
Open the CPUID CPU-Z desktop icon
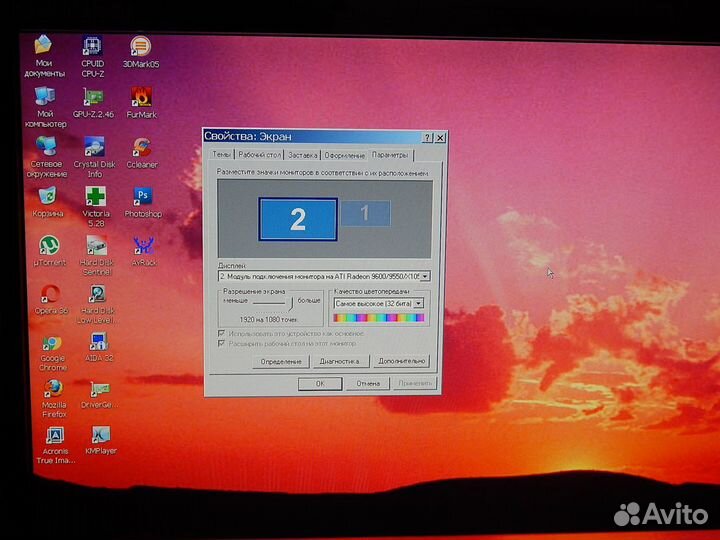point(92,46)
